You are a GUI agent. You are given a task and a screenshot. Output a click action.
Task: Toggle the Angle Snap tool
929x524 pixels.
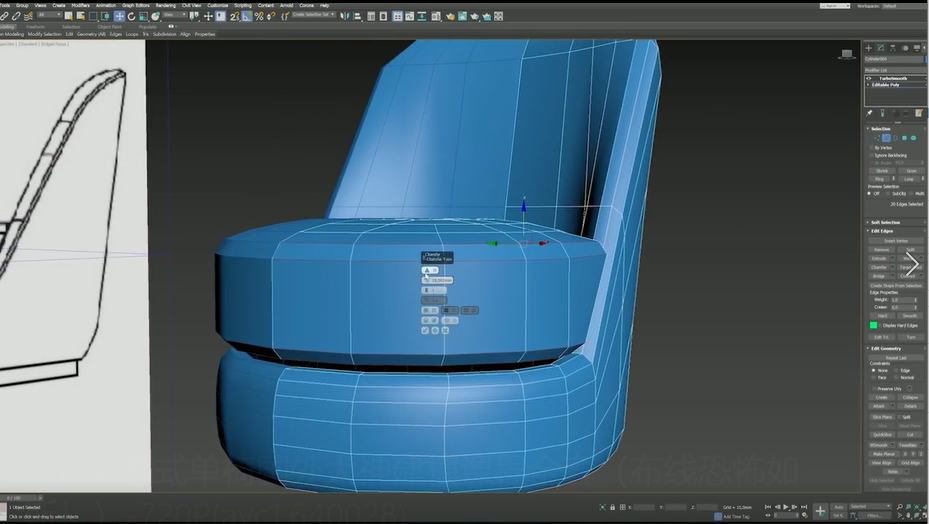point(247,16)
